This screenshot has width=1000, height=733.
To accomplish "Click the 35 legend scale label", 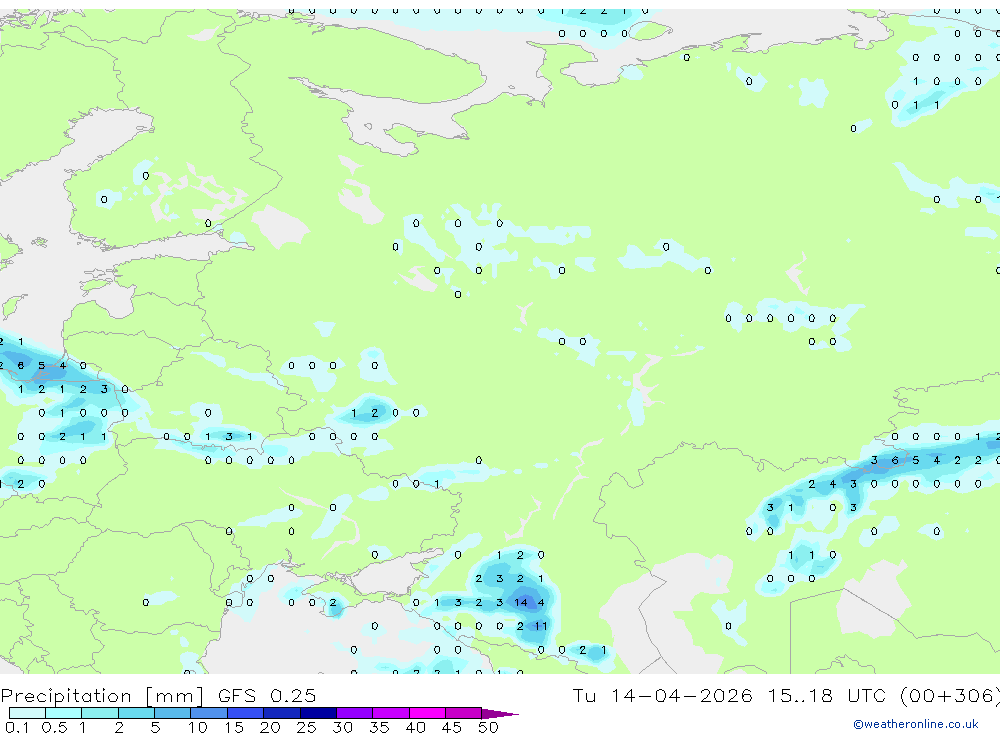I will coord(379,727).
